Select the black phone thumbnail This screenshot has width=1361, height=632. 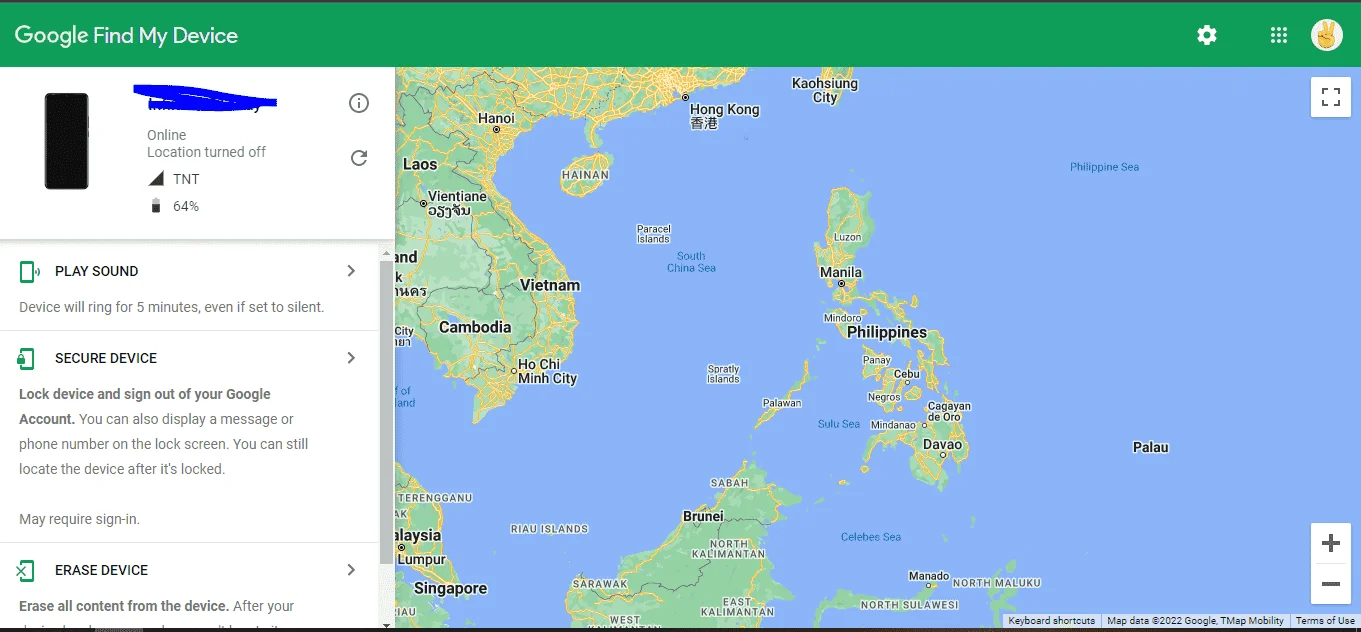(x=66, y=141)
